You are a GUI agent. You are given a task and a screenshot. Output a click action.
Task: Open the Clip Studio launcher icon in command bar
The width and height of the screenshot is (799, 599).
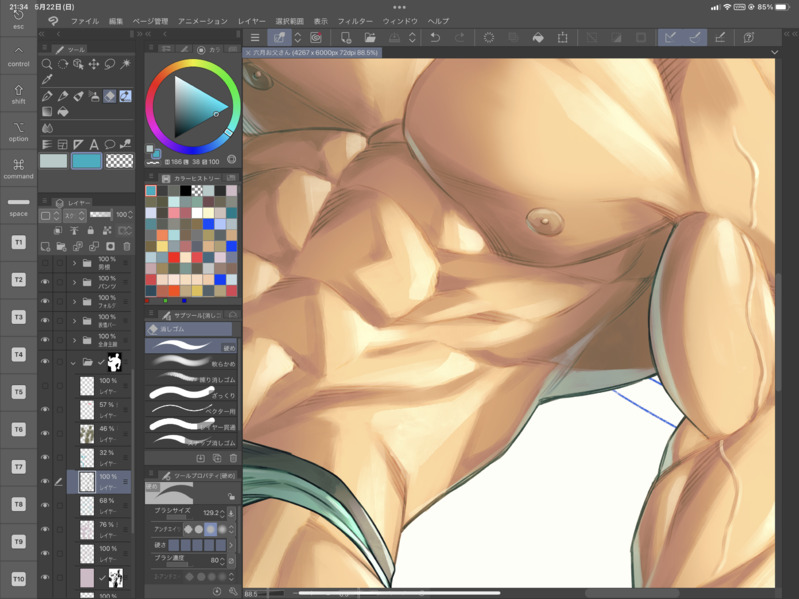(316, 38)
